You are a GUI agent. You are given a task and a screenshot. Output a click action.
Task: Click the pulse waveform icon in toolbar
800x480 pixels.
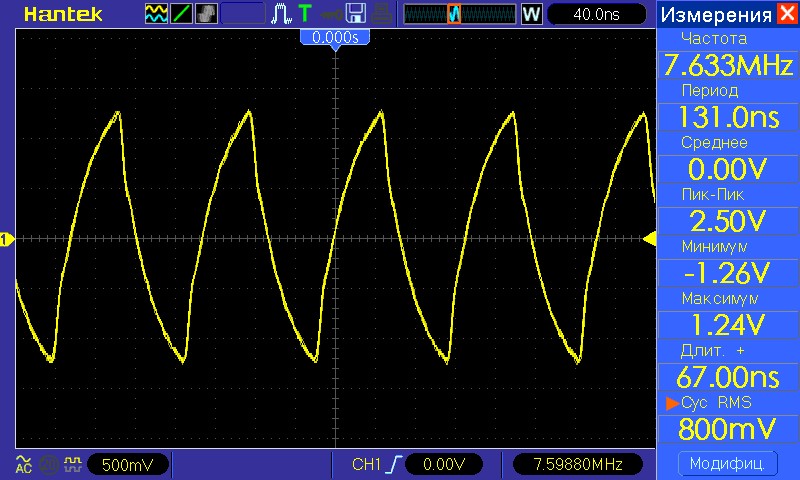(x=281, y=14)
